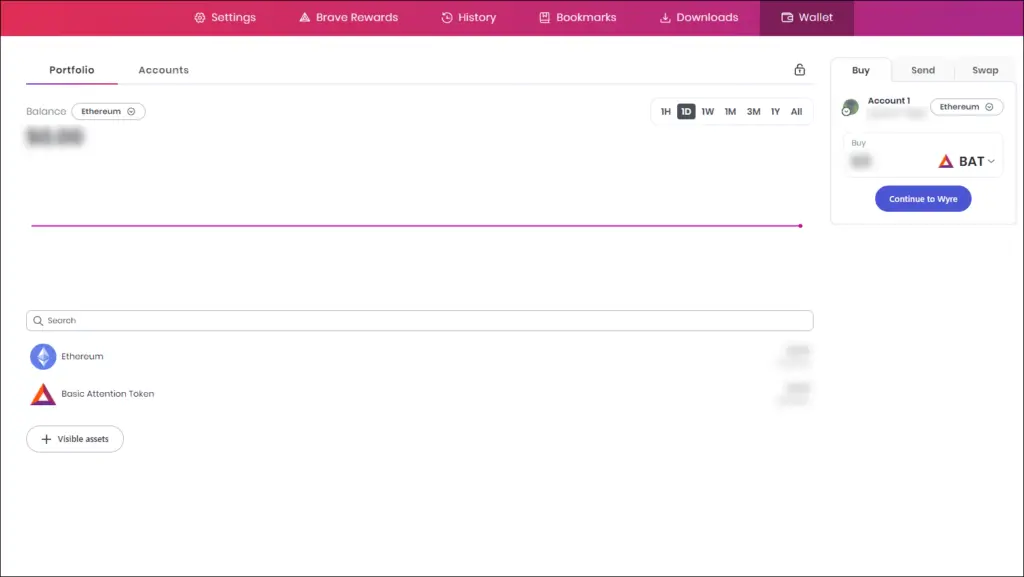Select the 3M chart timeframe
1024x577 pixels.
tap(753, 112)
